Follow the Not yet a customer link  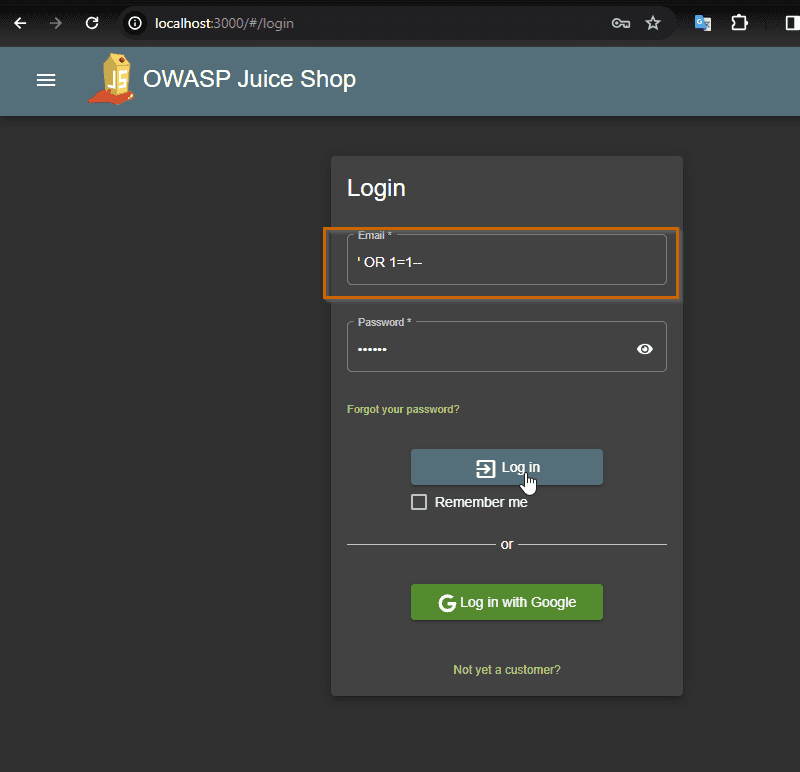(x=507, y=669)
